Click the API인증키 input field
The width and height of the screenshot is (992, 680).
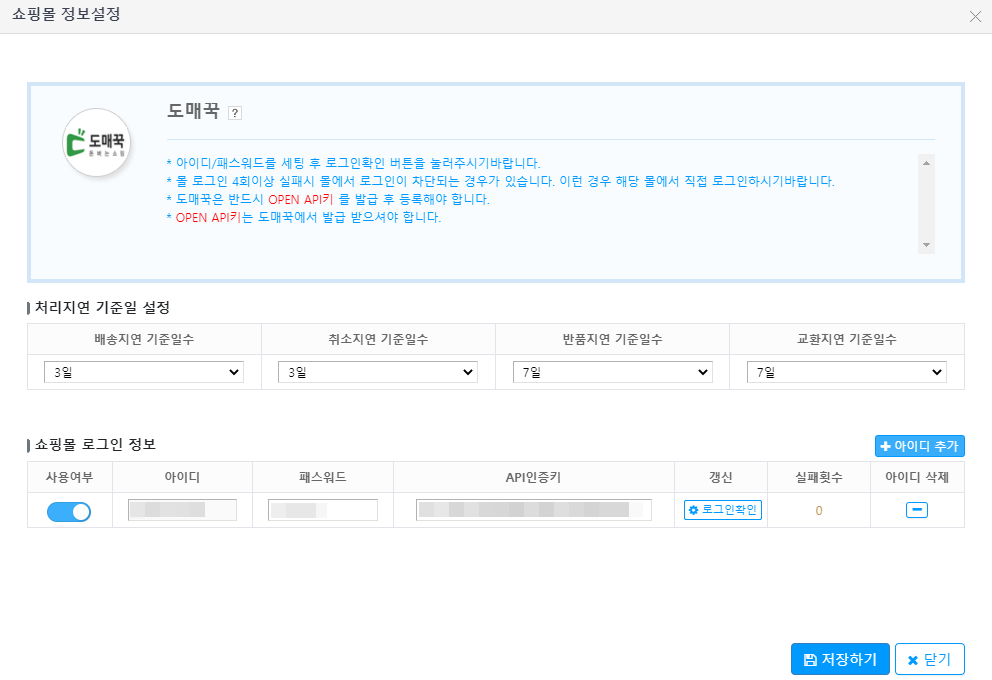[x=533, y=510]
